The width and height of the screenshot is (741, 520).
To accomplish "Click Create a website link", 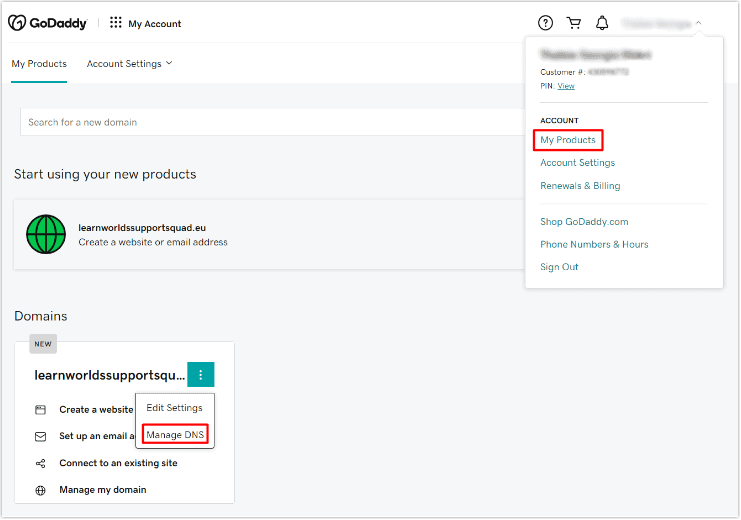I will coord(96,410).
